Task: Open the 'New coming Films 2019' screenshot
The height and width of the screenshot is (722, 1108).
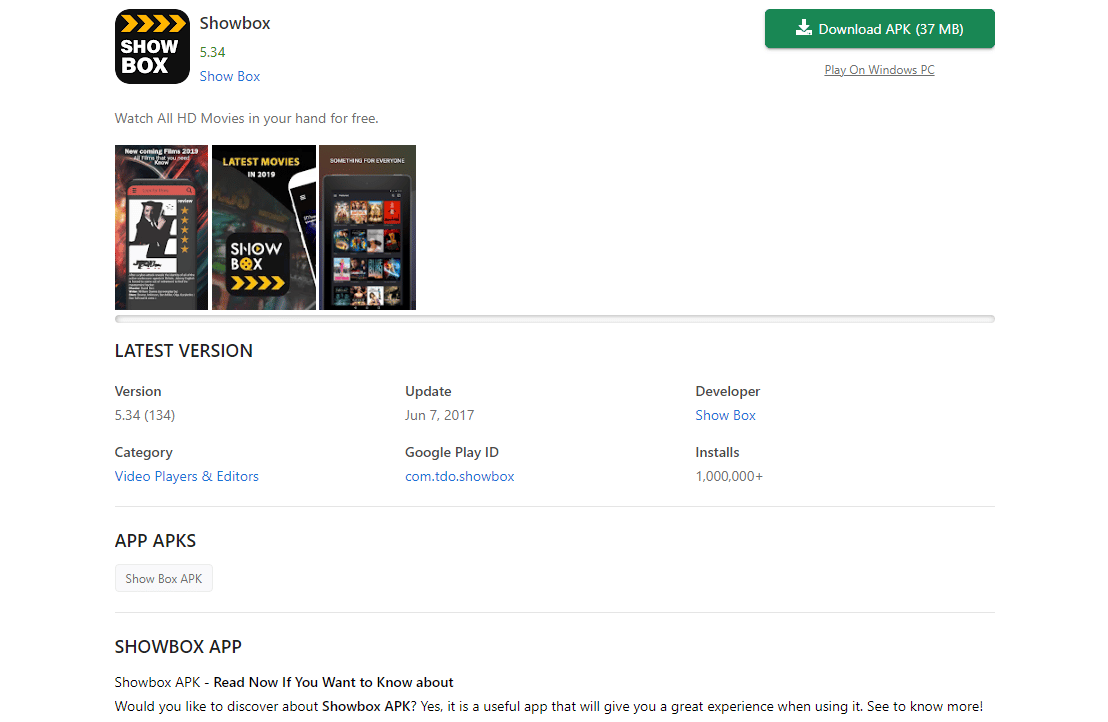Action: tap(161, 227)
